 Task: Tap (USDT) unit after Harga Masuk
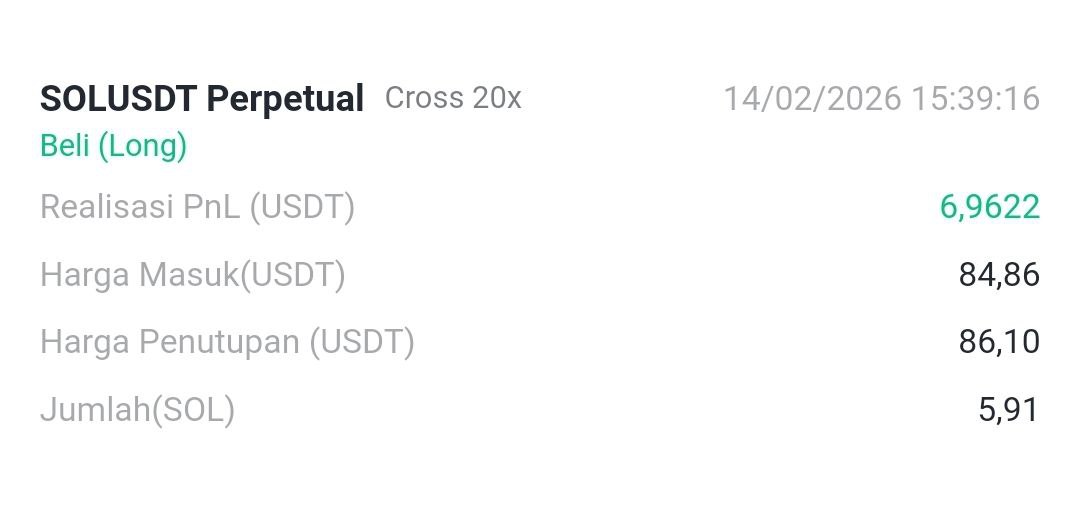coord(293,274)
